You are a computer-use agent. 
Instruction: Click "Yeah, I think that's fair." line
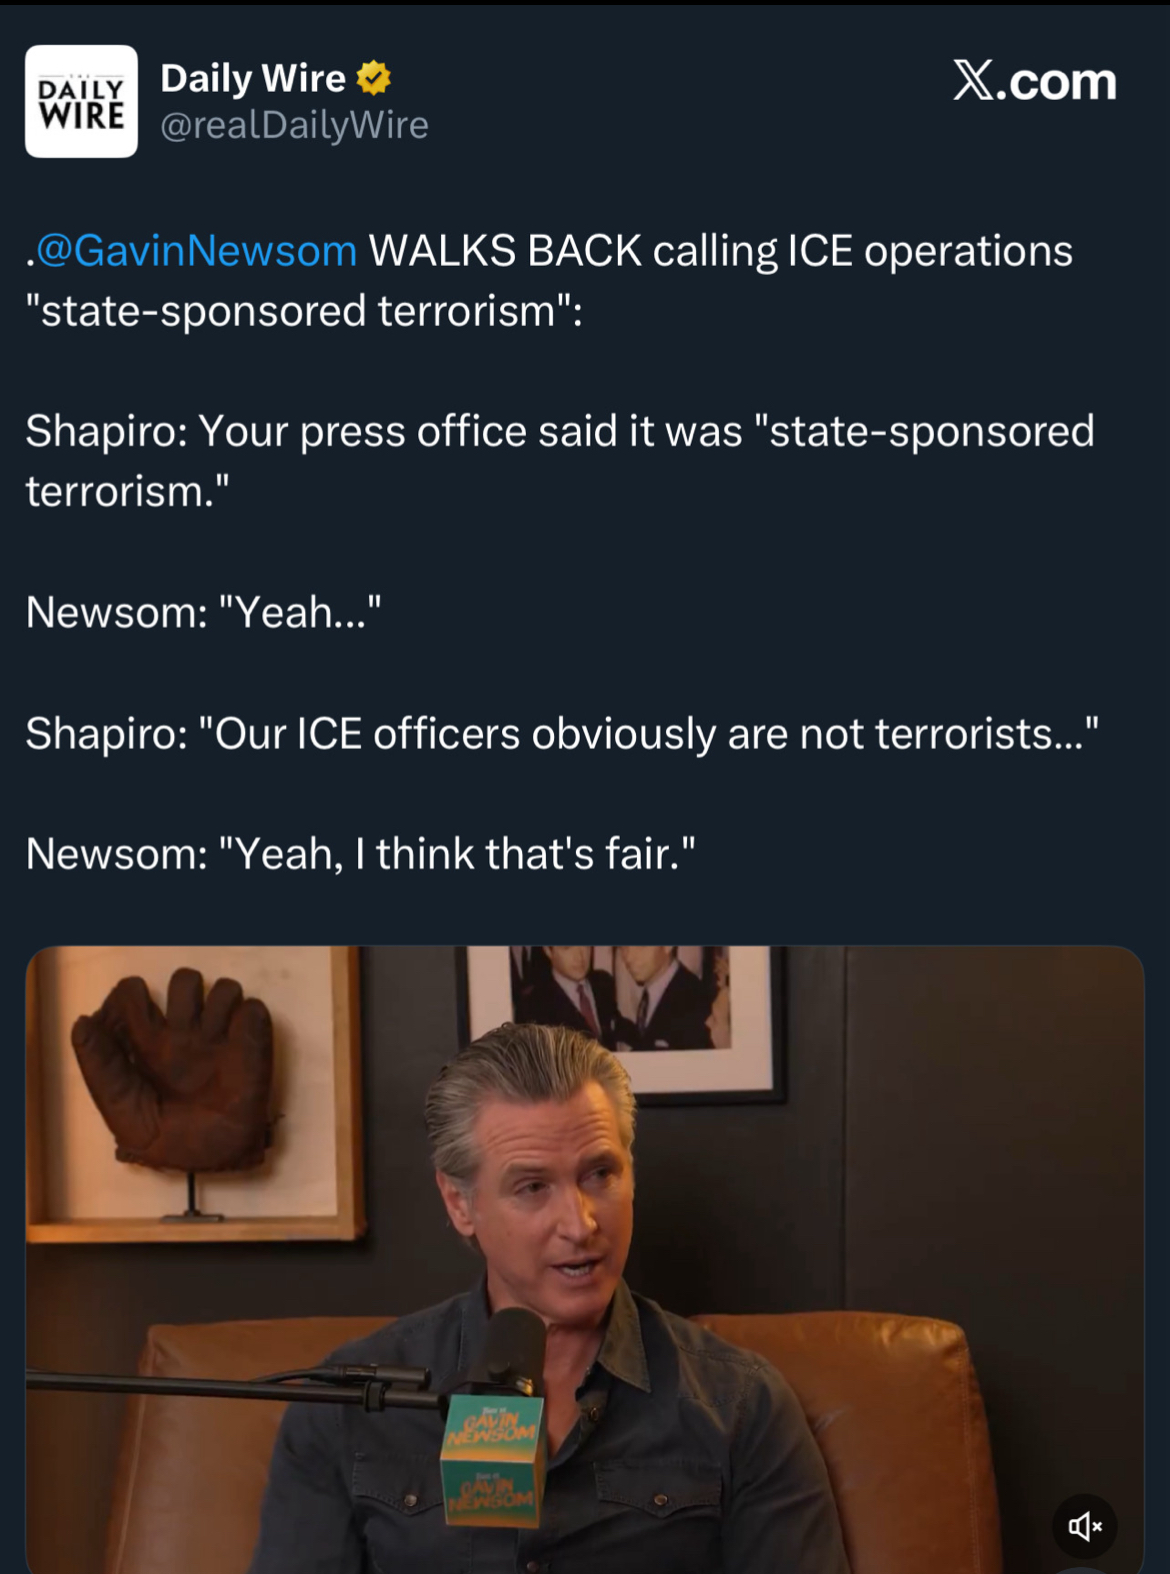click(360, 854)
